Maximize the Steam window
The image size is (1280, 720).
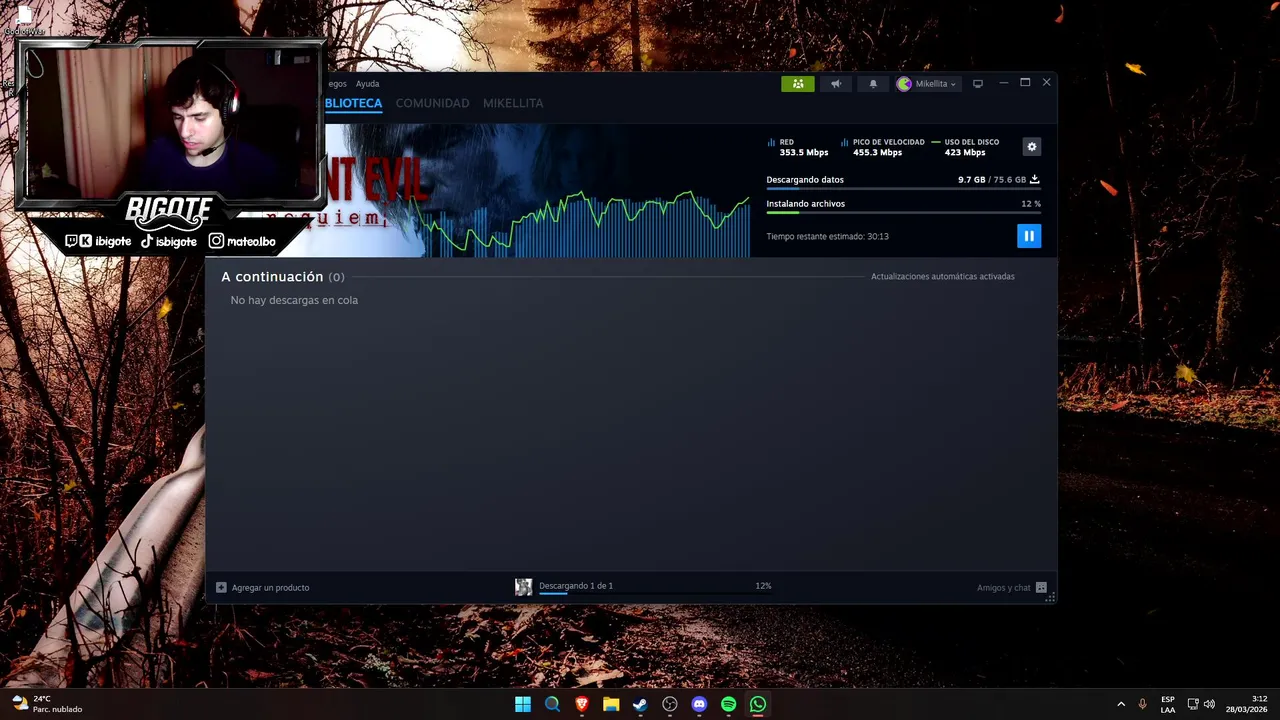[1025, 83]
